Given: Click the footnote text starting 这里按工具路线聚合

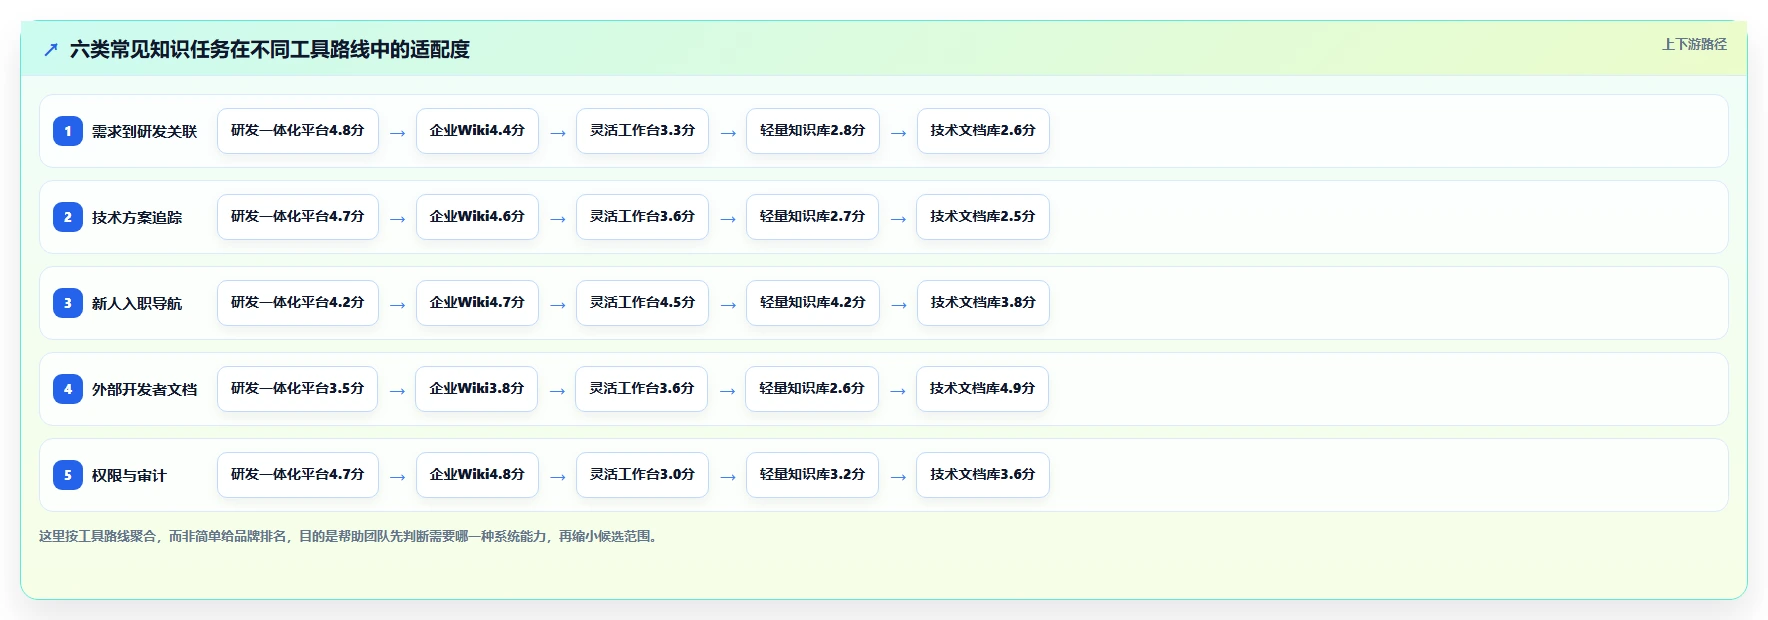Looking at the screenshot, I should [x=350, y=536].
